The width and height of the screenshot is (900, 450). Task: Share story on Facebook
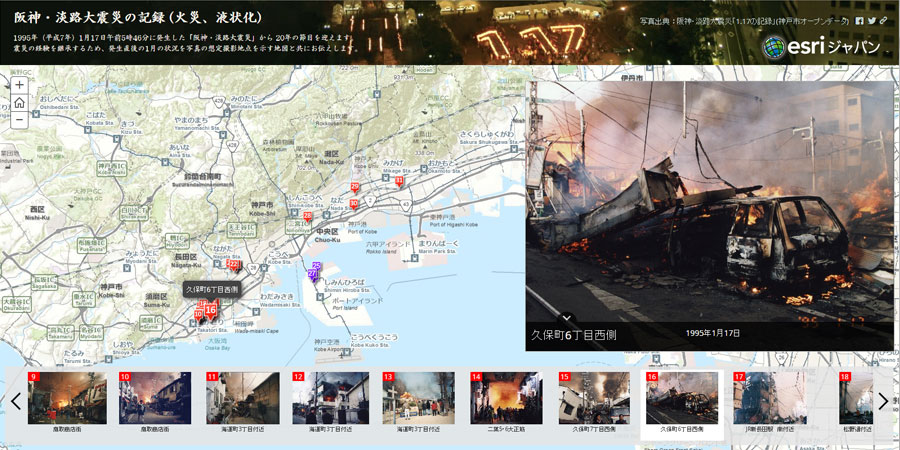859,21
